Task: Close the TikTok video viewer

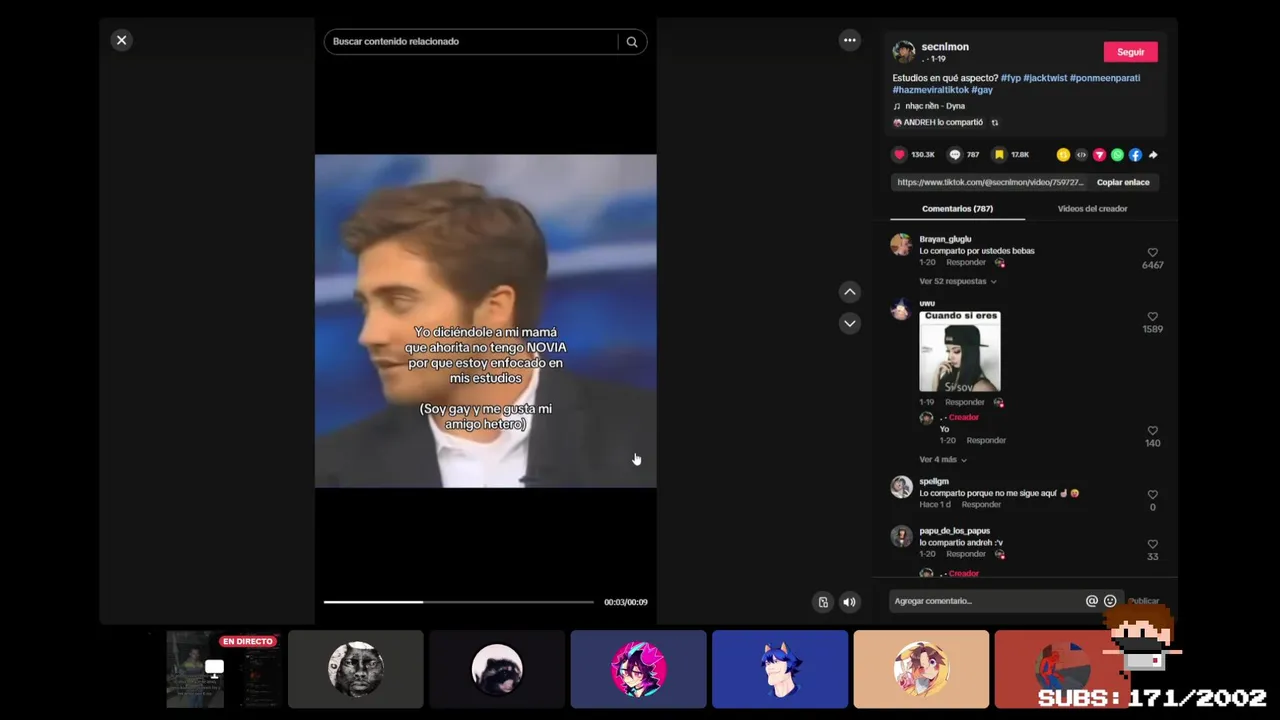Action: tap(121, 40)
